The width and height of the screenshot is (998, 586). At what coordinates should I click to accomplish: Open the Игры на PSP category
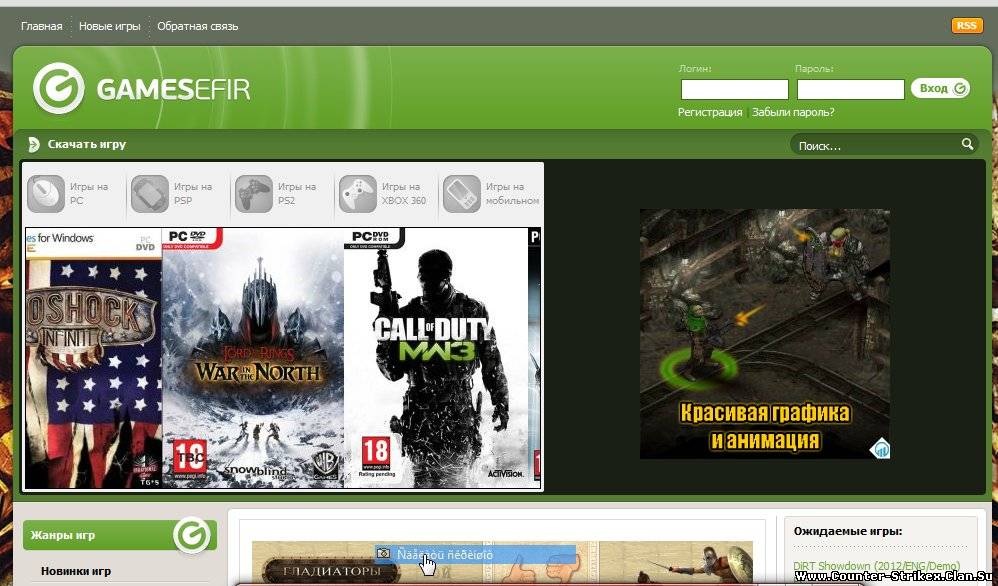click(x=193, y=193)
